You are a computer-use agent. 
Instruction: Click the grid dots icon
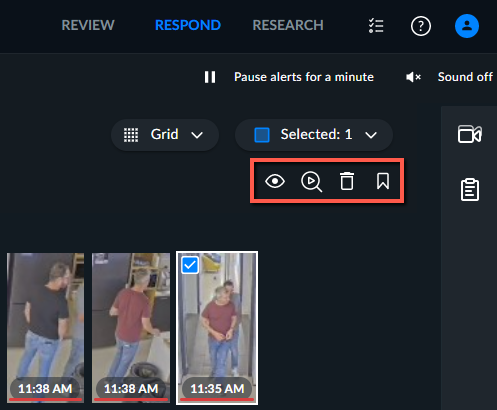[131, 135]
